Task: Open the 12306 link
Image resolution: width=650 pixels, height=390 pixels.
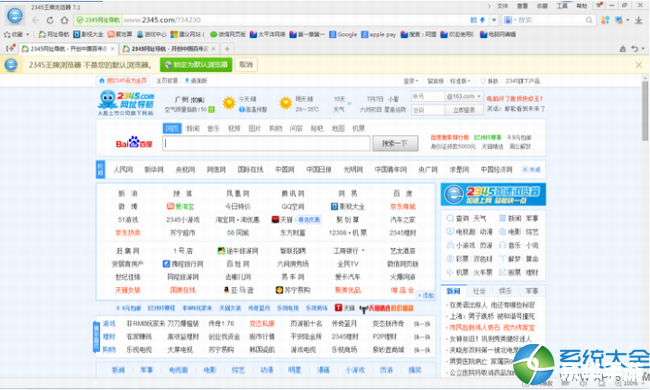Action: click(337, 233)
